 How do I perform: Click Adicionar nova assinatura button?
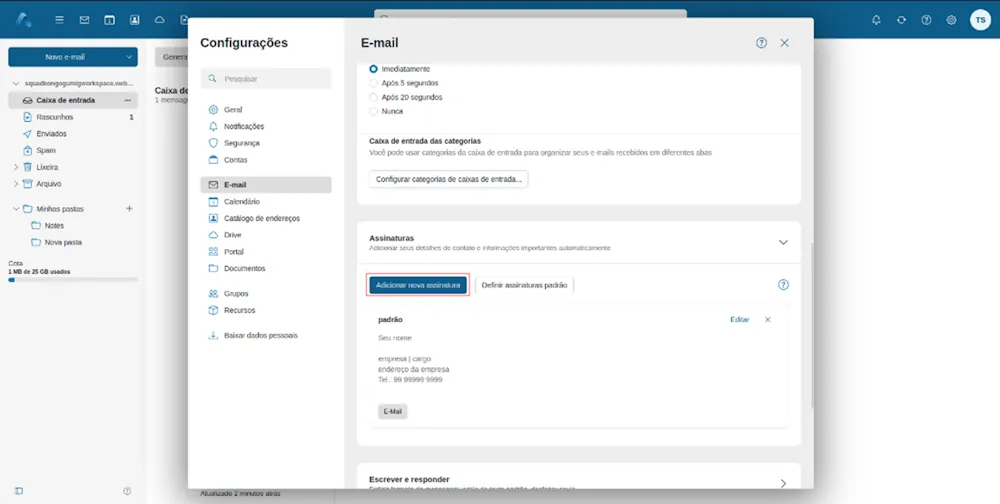(418, 285)
